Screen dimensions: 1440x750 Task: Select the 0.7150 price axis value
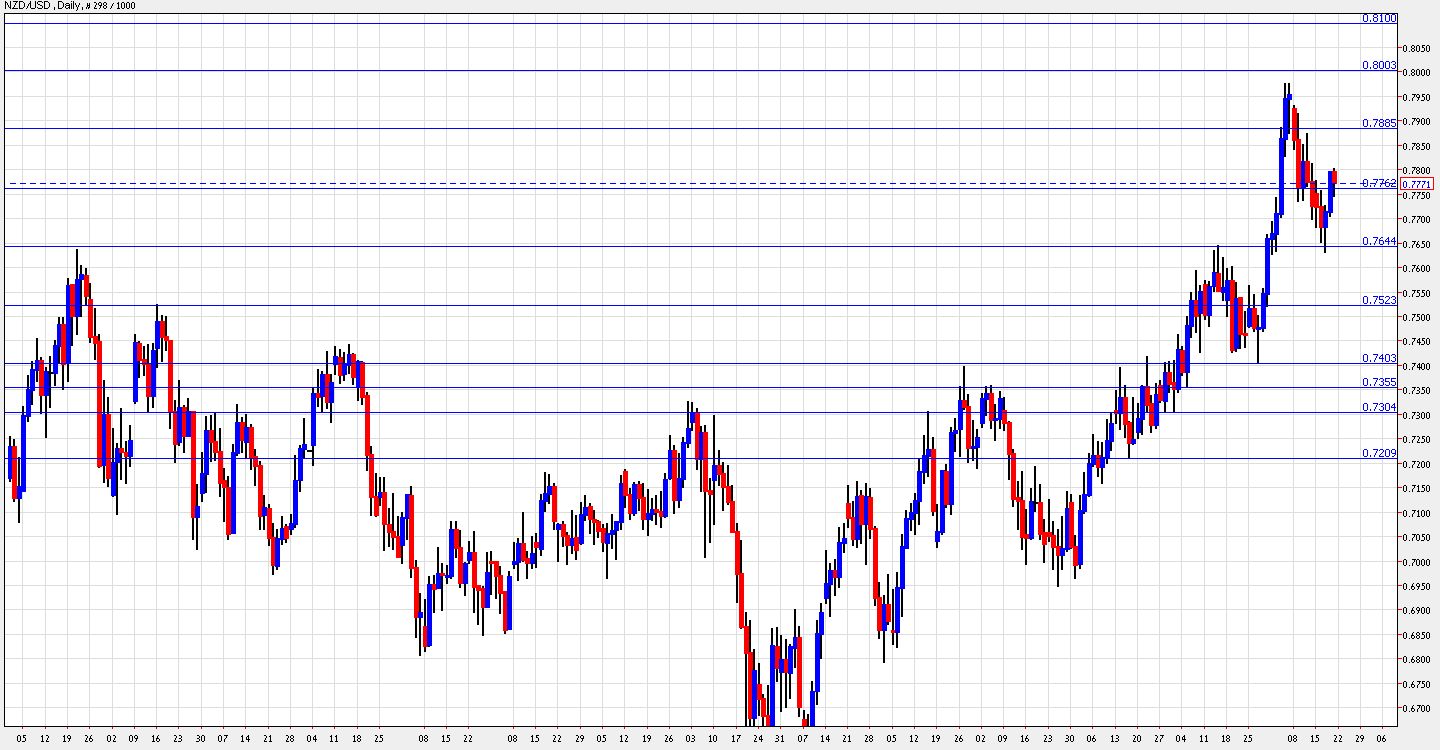click(x=1416, y=489)
